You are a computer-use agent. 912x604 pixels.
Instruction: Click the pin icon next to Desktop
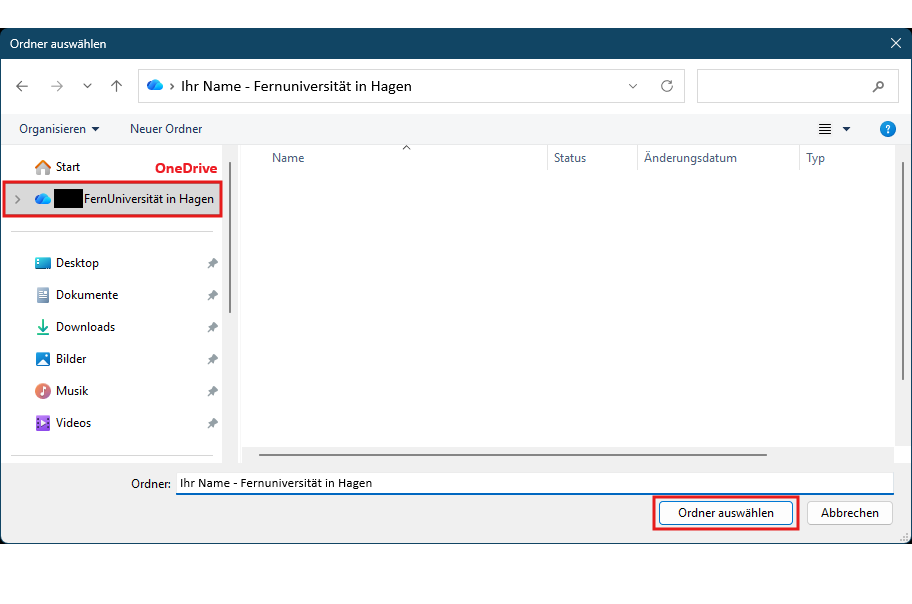pos(212,264)
